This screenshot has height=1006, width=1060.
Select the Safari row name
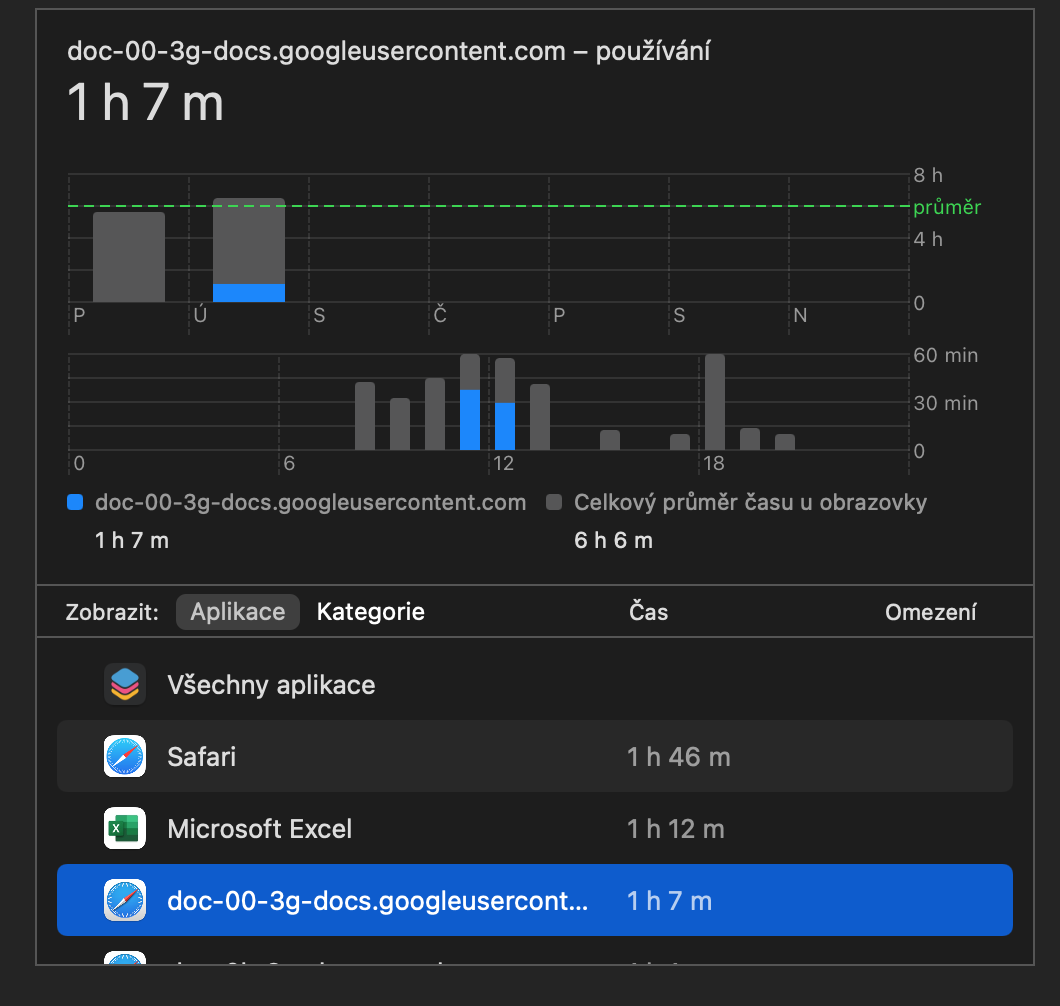click(x=201, y=757)
